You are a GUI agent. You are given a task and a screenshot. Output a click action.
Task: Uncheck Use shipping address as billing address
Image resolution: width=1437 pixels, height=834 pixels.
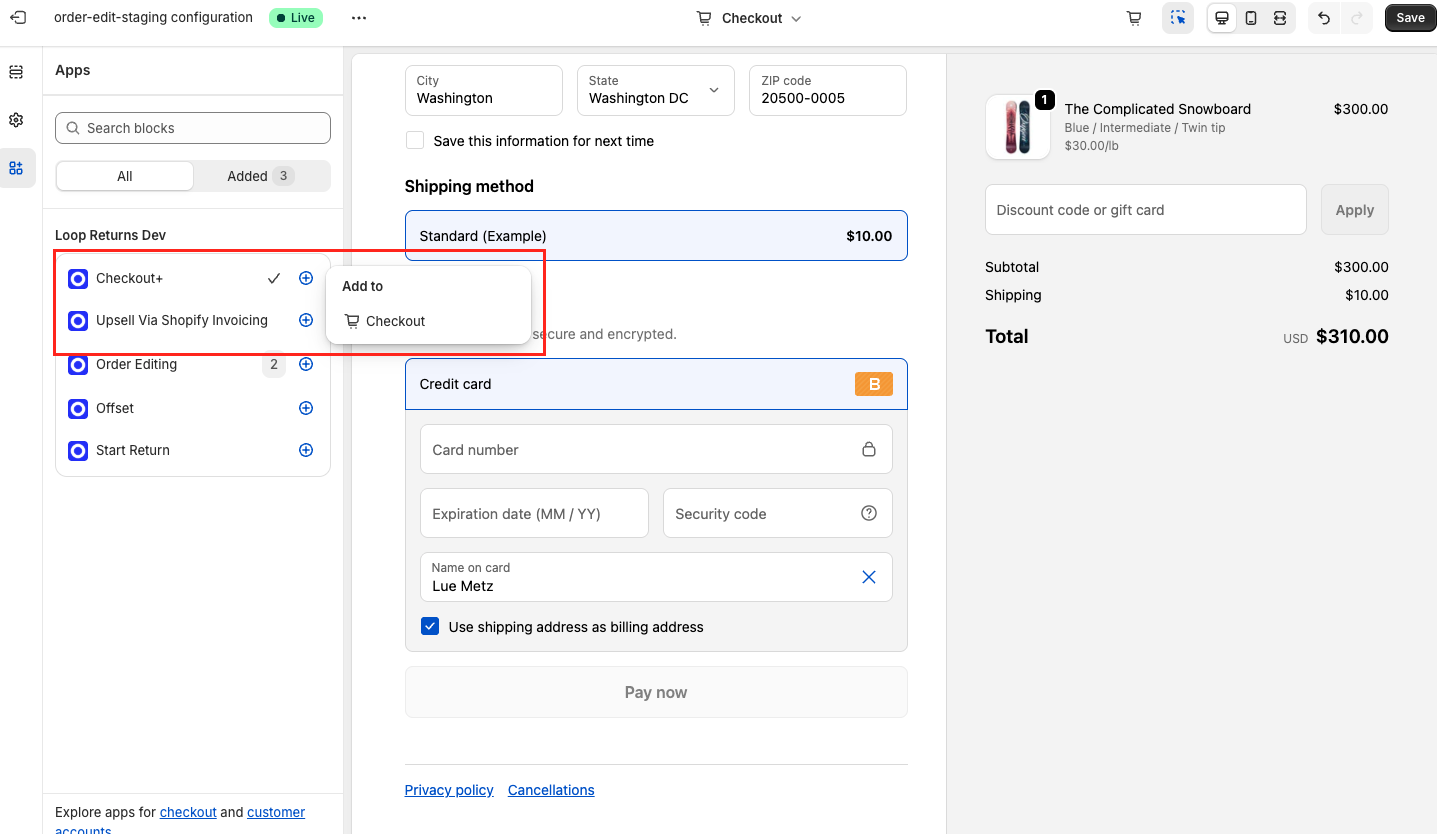tap(430, 627)
